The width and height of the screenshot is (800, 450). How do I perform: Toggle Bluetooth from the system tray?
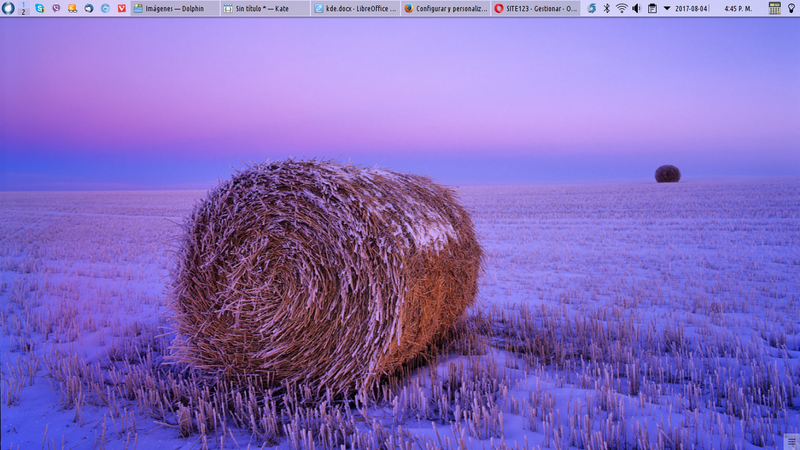point(606,8)
